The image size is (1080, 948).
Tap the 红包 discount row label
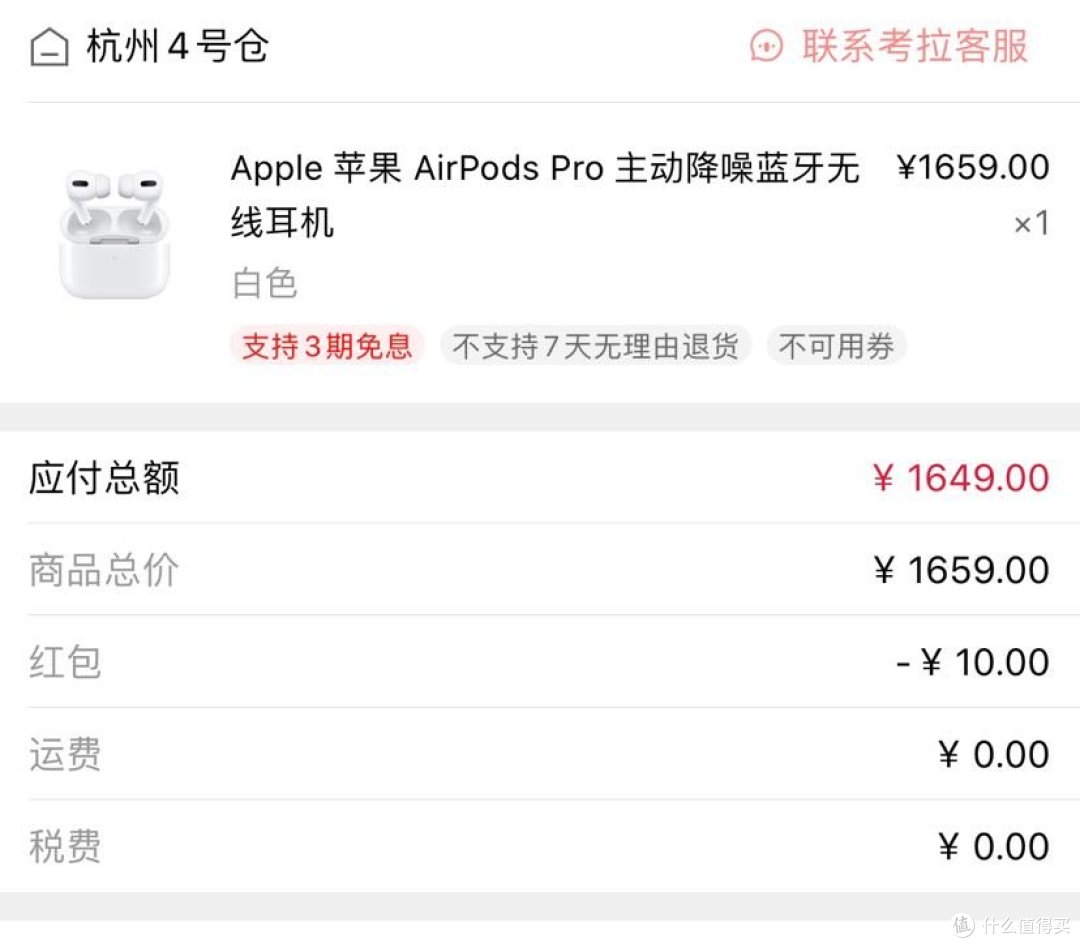pyautogui.click(x=65, y=662)
